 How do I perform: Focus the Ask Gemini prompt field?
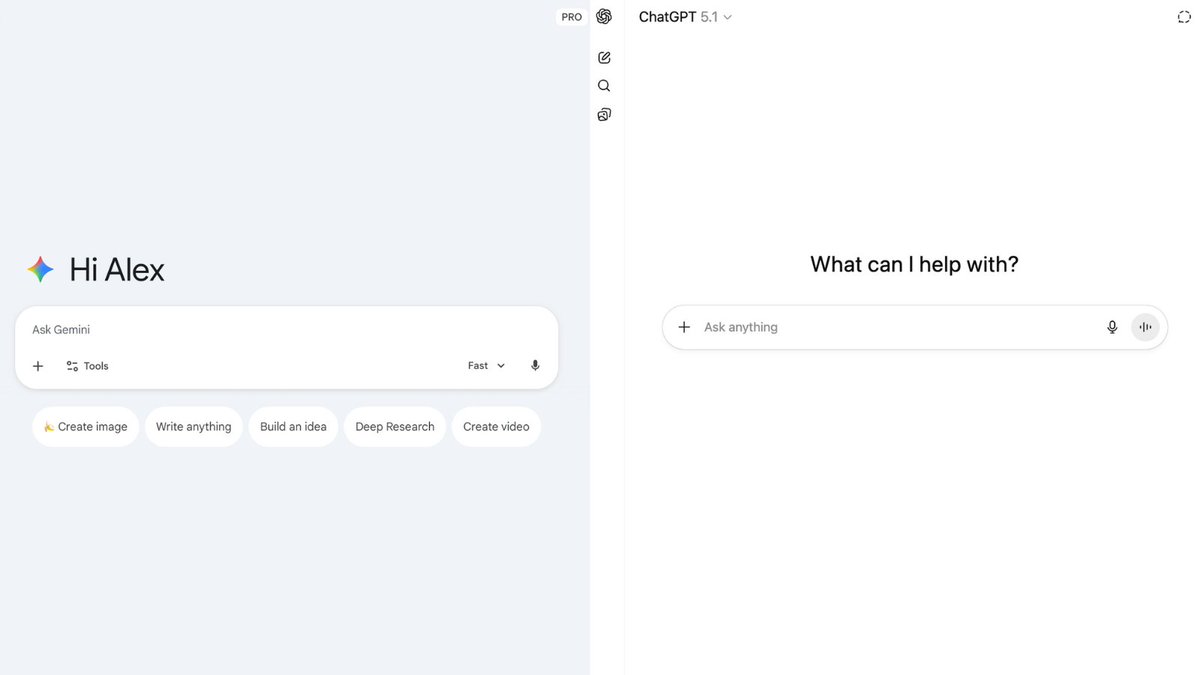click(x=286, y=330)
